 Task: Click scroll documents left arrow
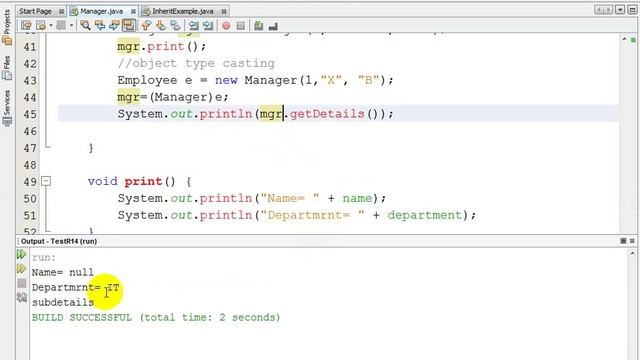pos(599,9)
